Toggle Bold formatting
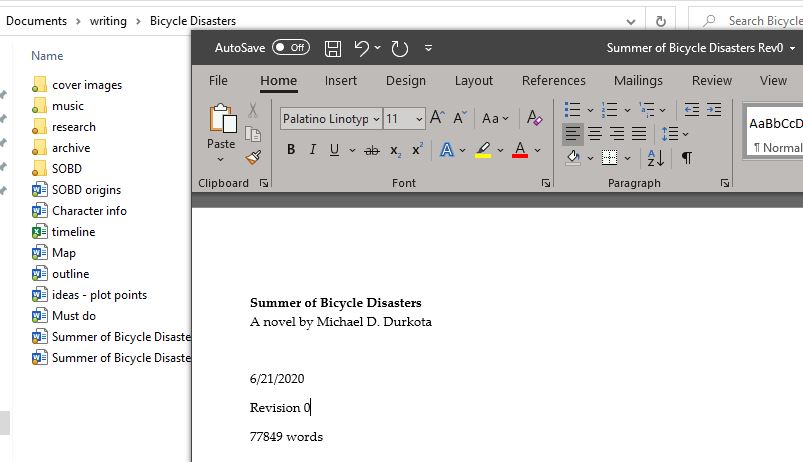Viewport: 803px width, 462px height. (291, 150)
